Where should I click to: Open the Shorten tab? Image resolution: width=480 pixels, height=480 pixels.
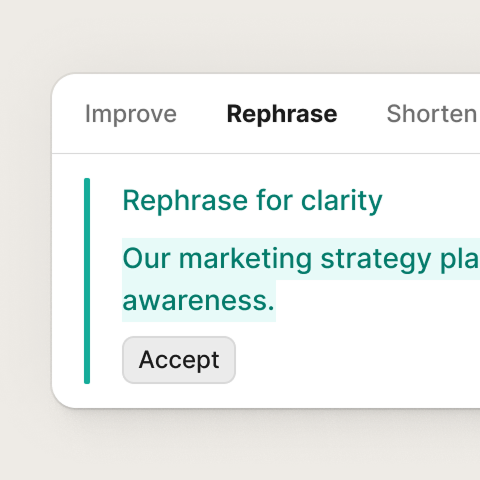coord(433,114)
